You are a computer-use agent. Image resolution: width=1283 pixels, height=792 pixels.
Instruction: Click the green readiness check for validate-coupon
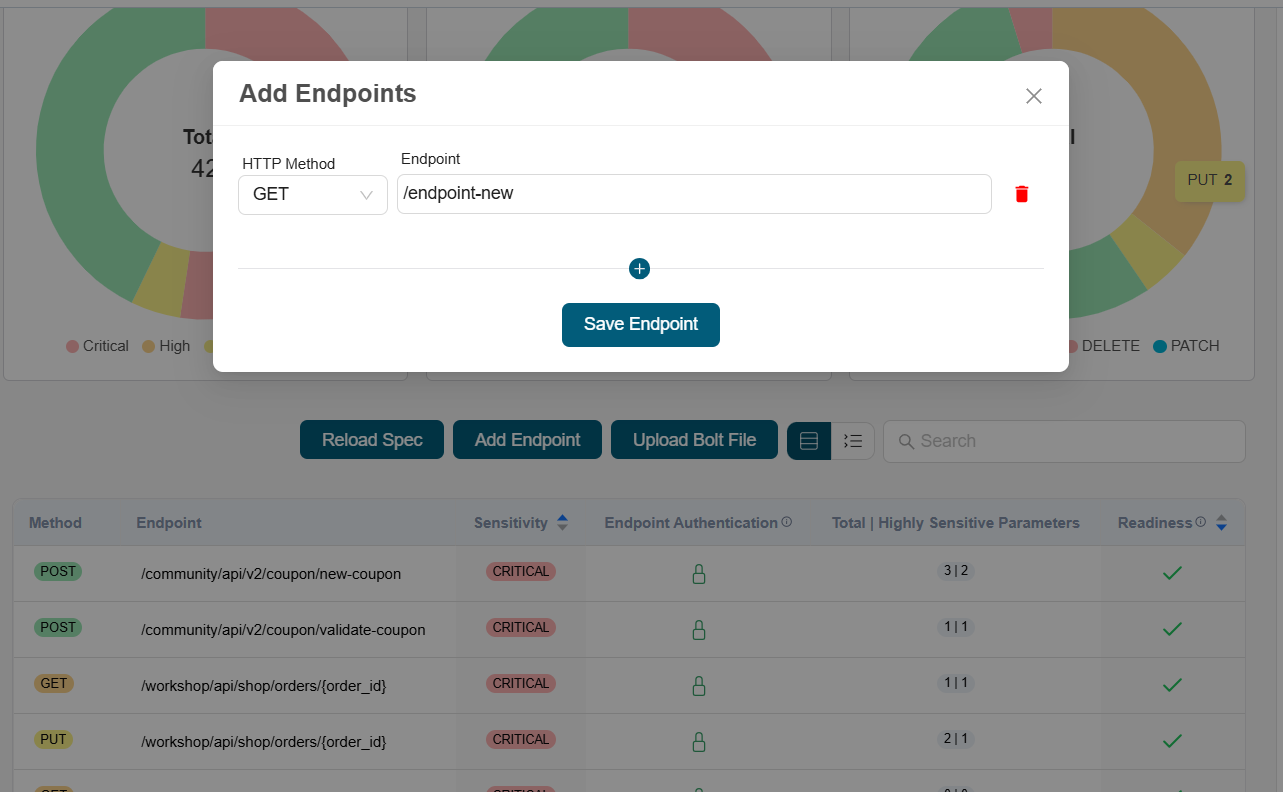click(1172, 628)
